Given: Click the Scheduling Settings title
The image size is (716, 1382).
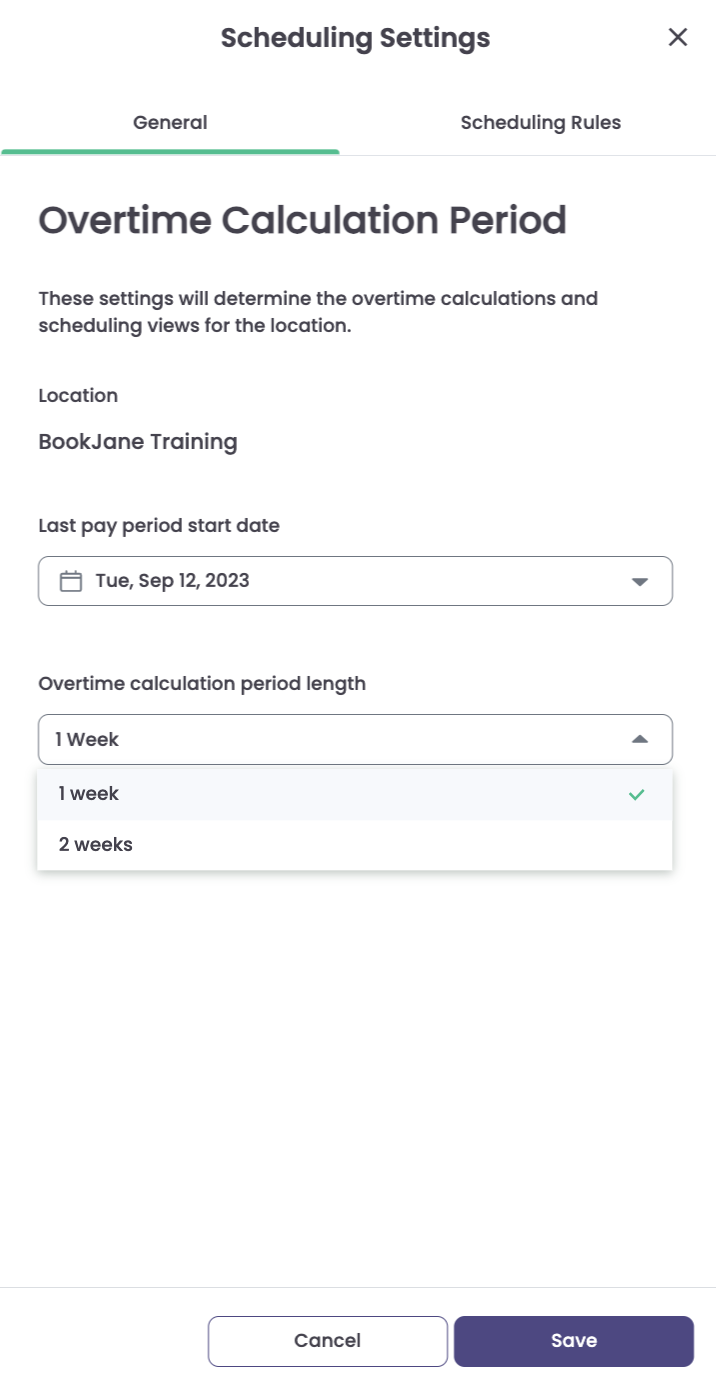Looking at the screenshot, I should (x=355, y=38).
